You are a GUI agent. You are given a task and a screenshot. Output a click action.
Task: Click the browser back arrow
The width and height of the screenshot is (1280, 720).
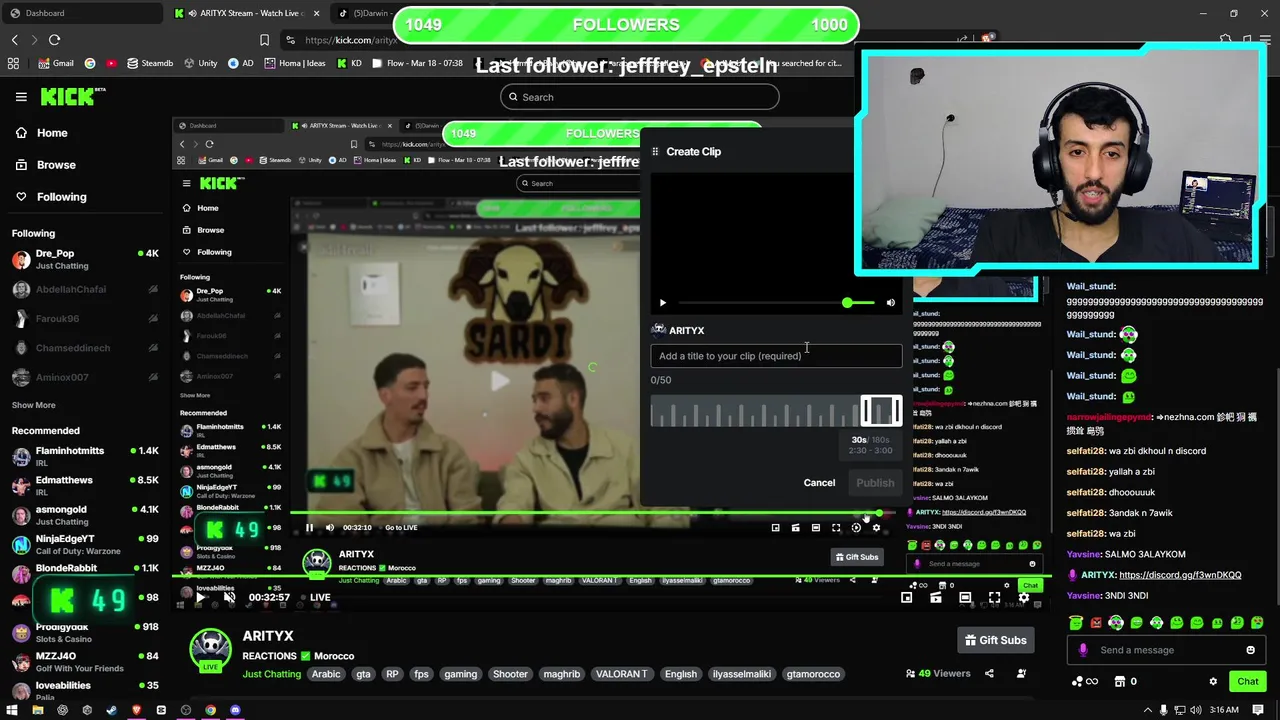point(14,40)
